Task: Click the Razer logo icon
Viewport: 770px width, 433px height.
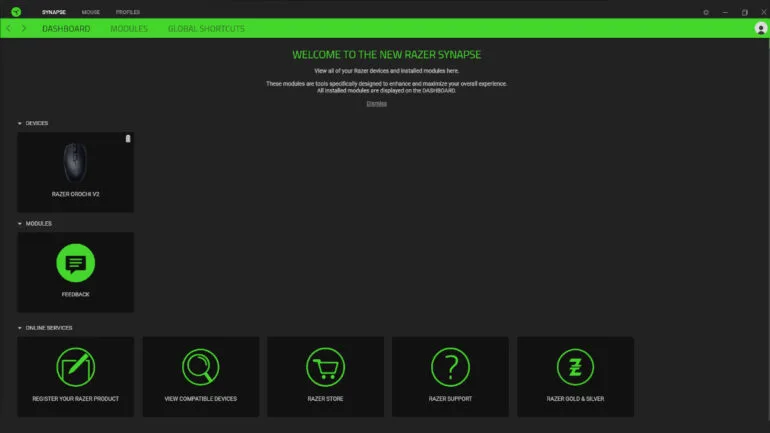Action: click(x=16, y=12)
